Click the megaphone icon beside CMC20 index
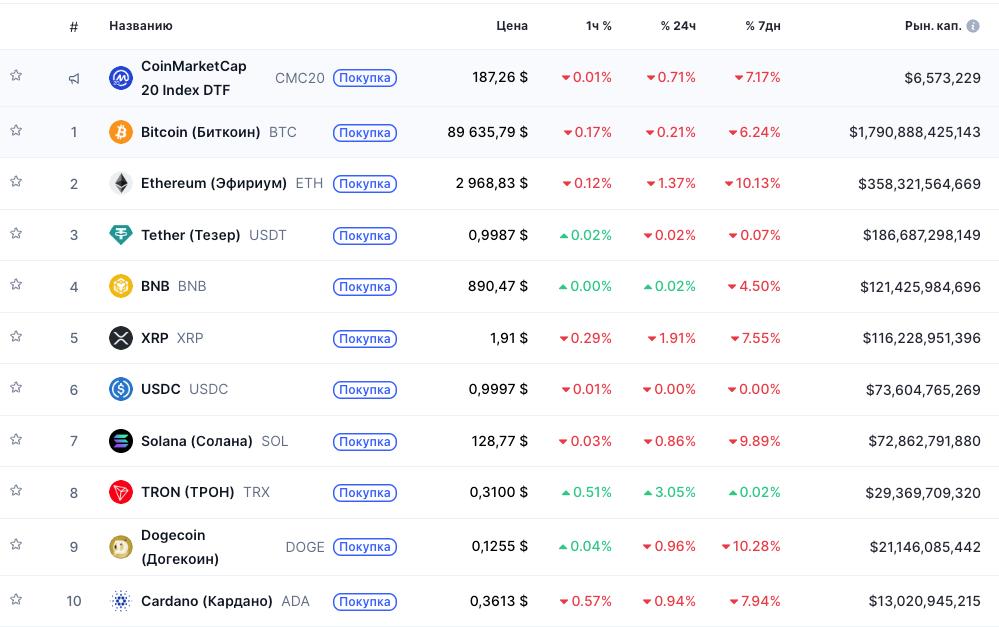 click(x=74, y=78)
